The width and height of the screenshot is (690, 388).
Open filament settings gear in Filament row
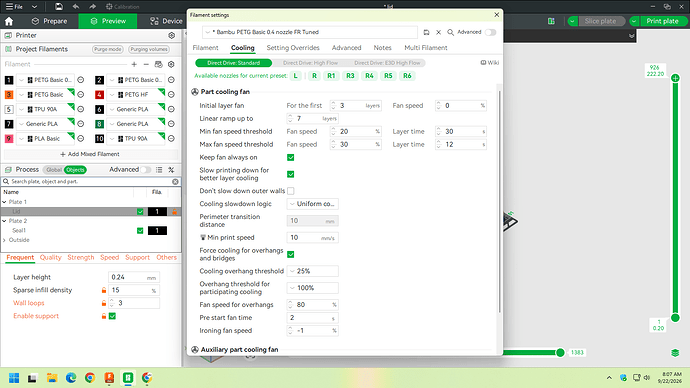[x=171, y=64]
